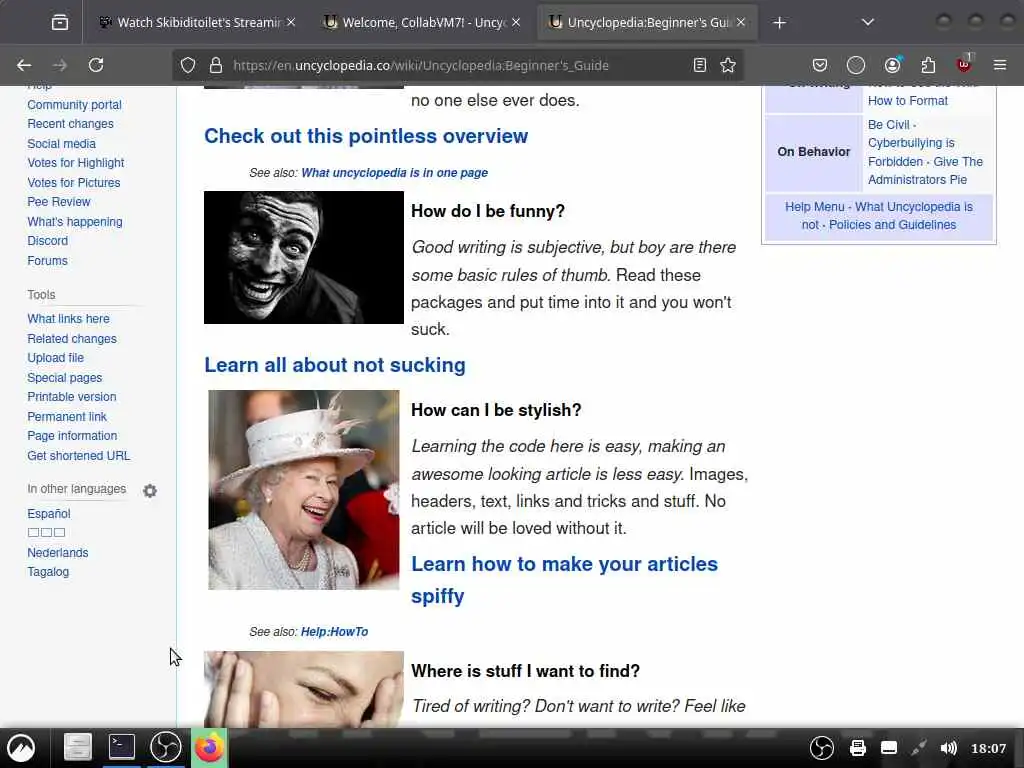Switch to Español language version
Screen dimensions: 1024x768
[49, 513]
